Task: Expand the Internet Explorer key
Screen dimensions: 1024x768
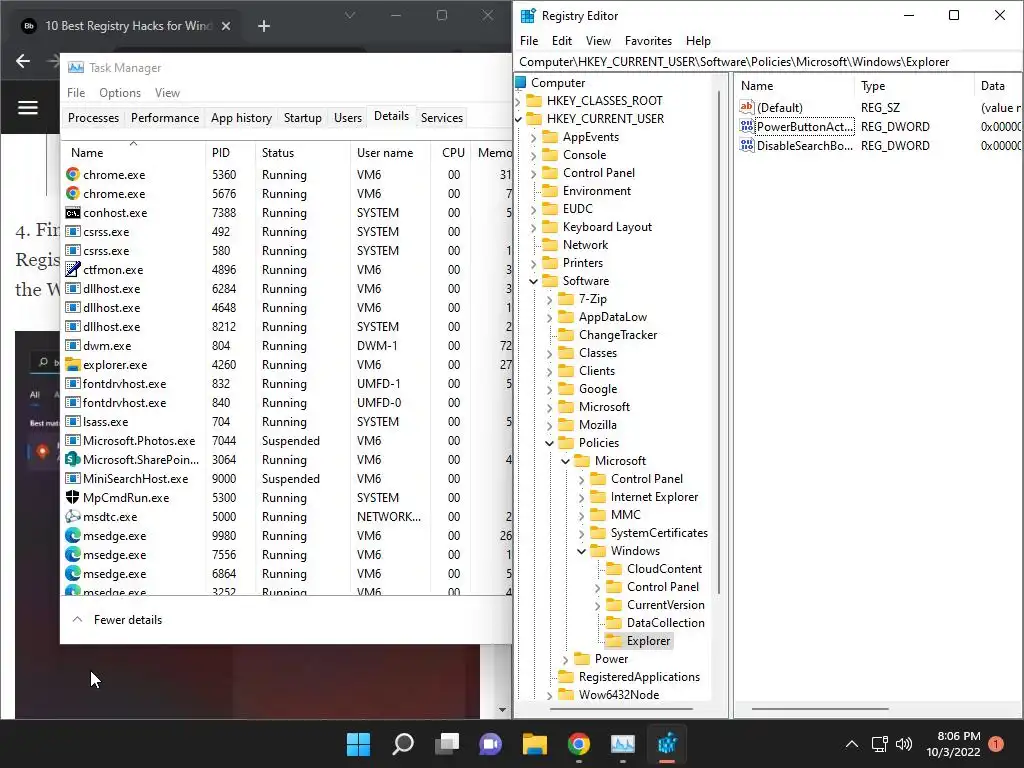Action: [x=581, y=497]
